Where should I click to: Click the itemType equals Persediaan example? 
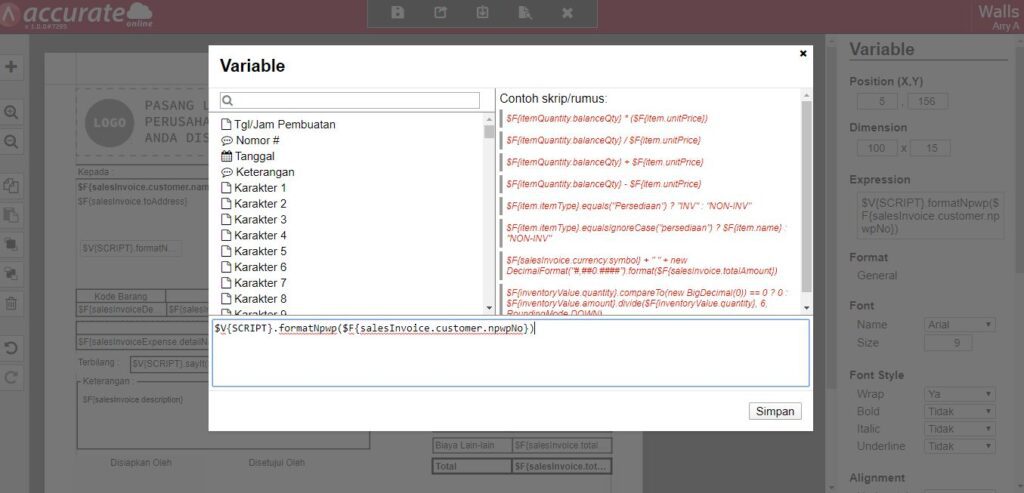pos(629,206)
